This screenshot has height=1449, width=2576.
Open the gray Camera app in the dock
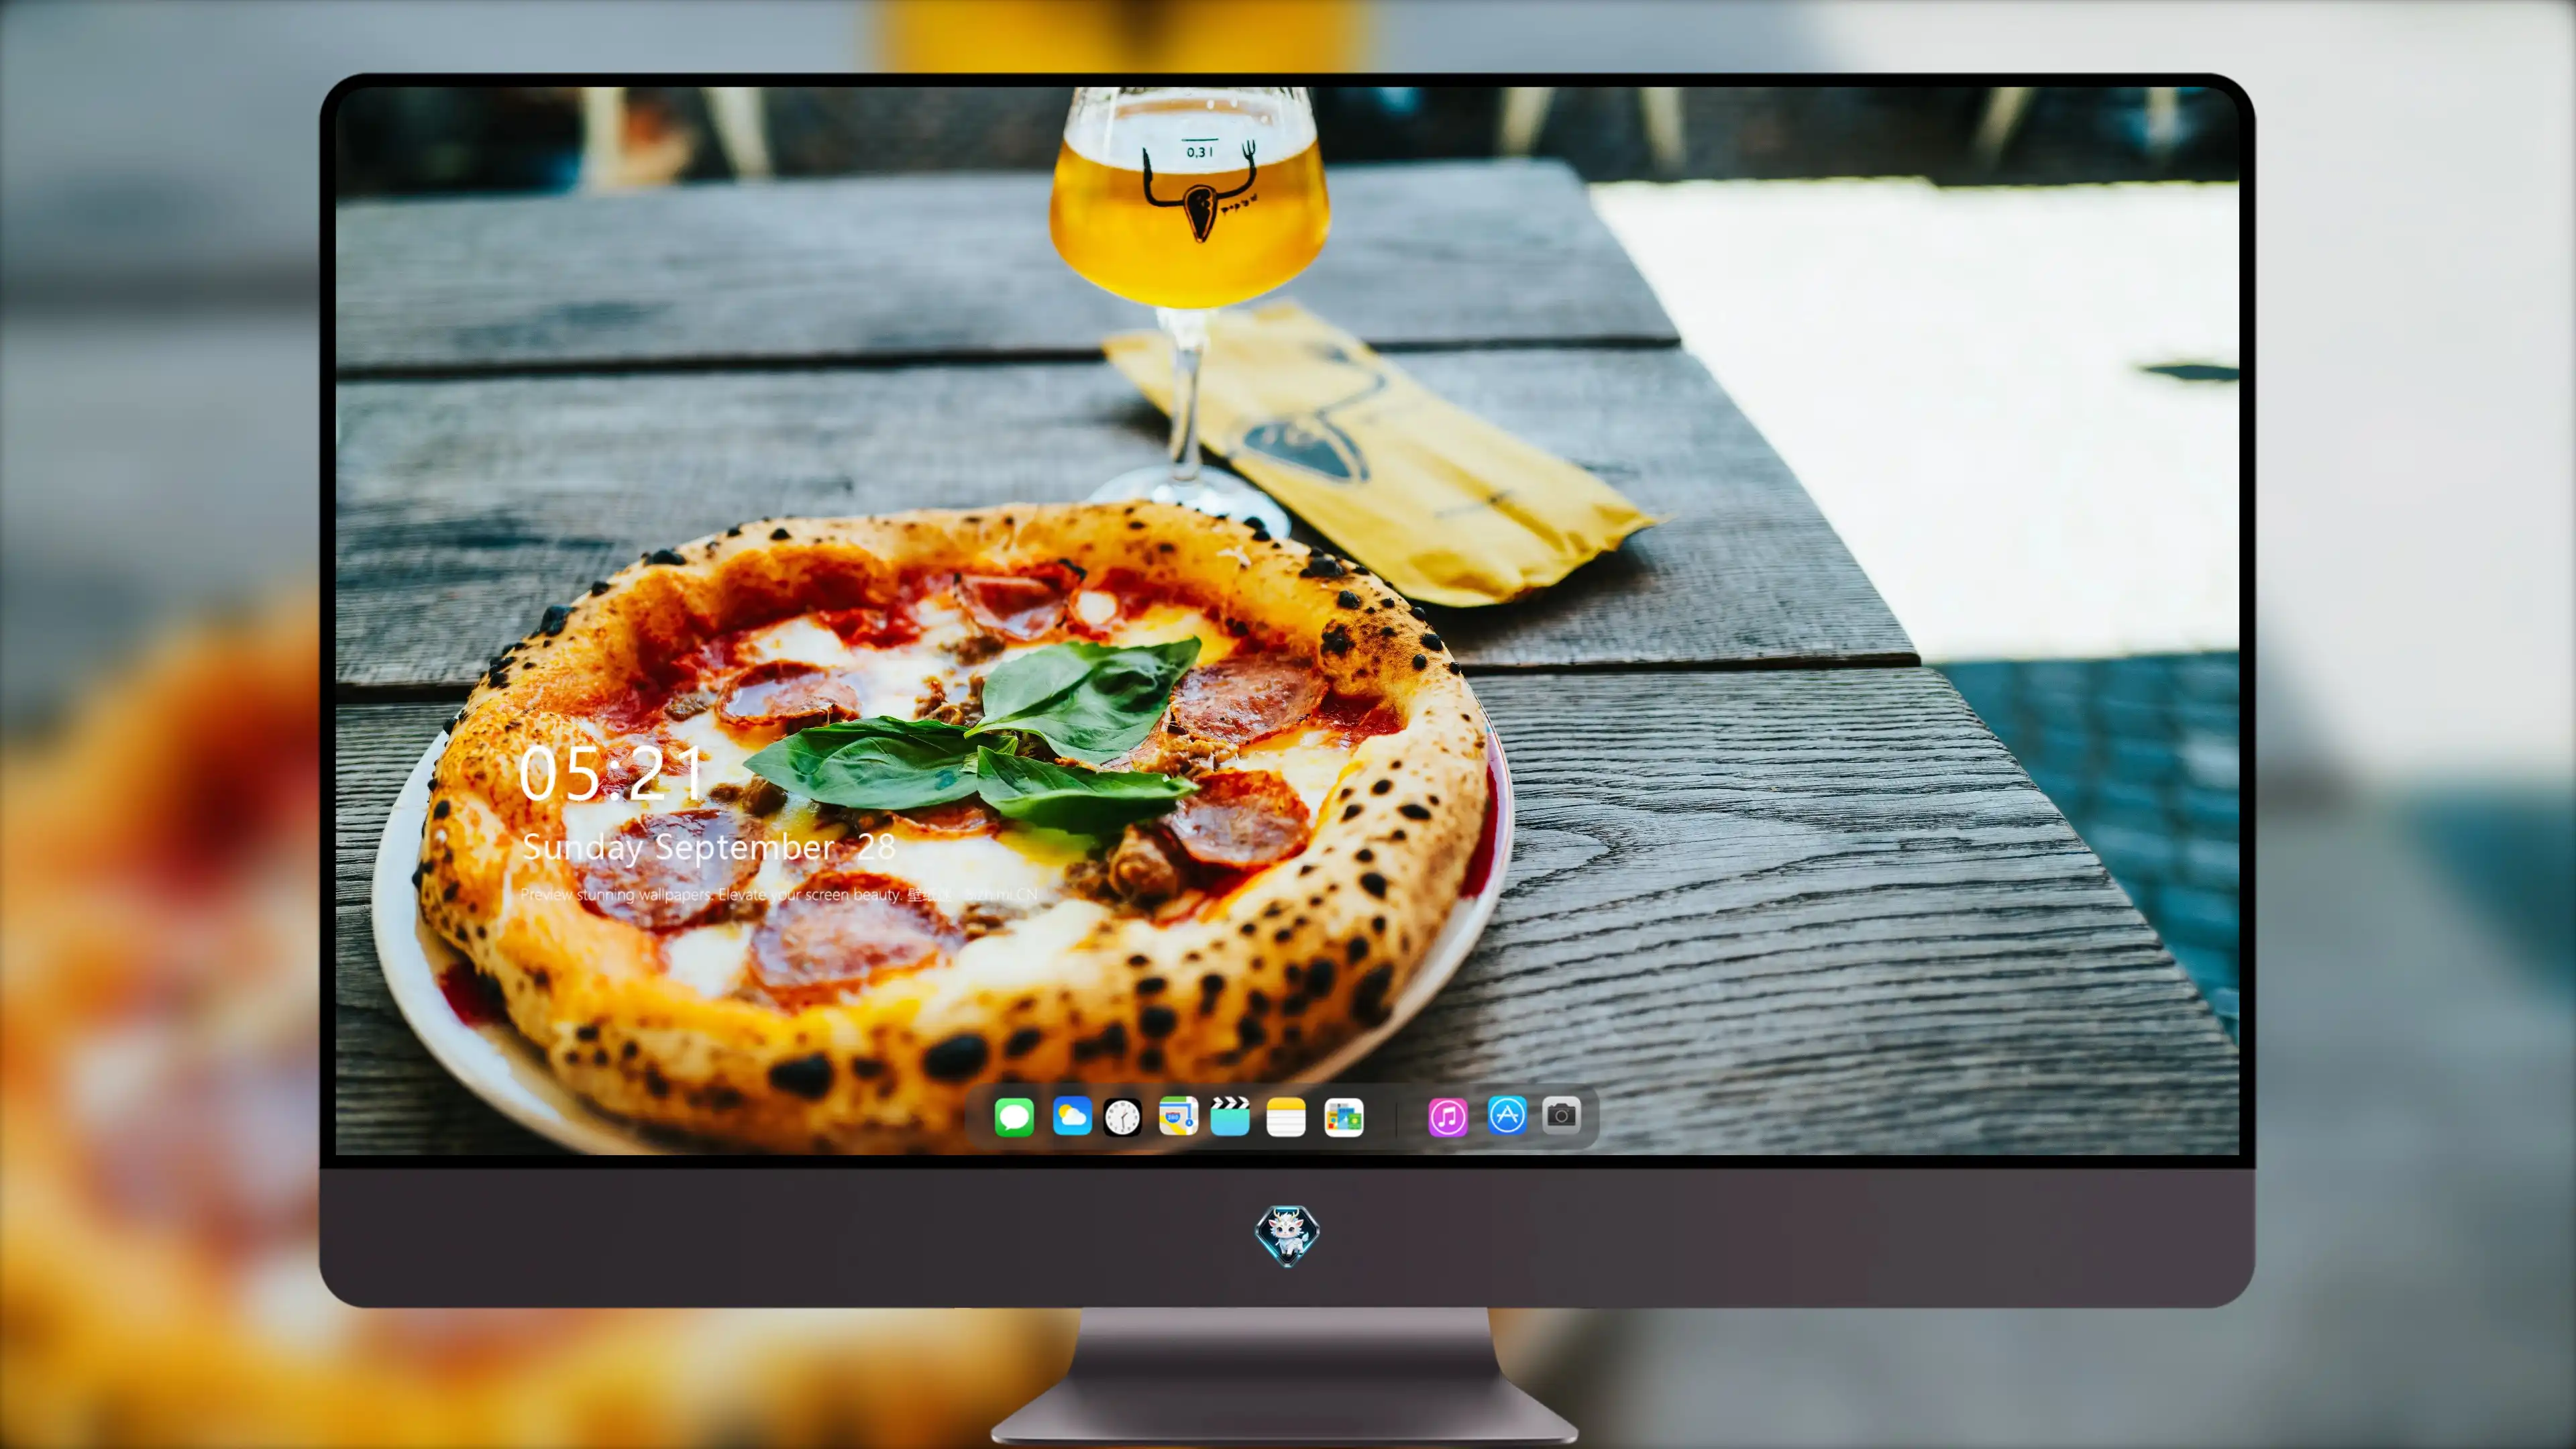[x=1561, y=1115]
